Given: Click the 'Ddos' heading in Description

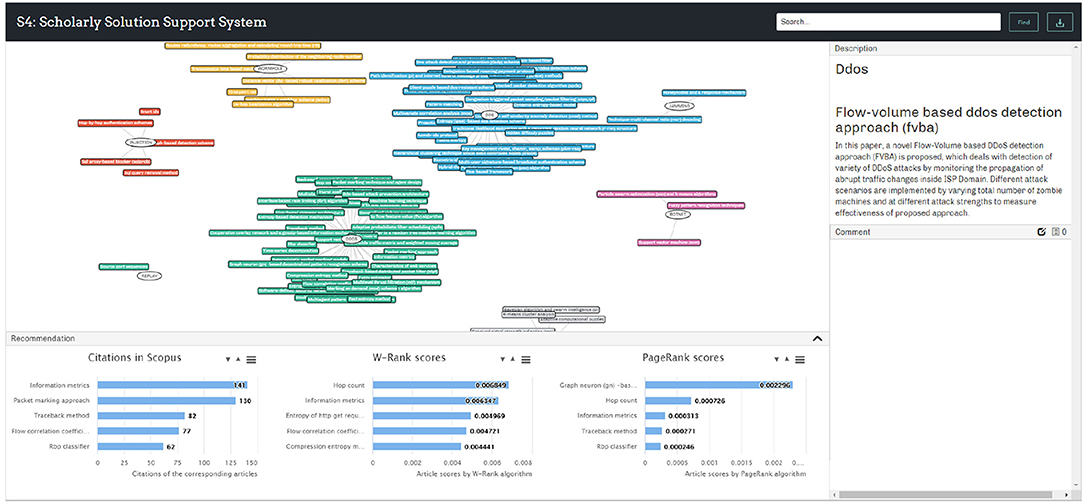Looking at the screenshot, I should click(x=852, y=70).
